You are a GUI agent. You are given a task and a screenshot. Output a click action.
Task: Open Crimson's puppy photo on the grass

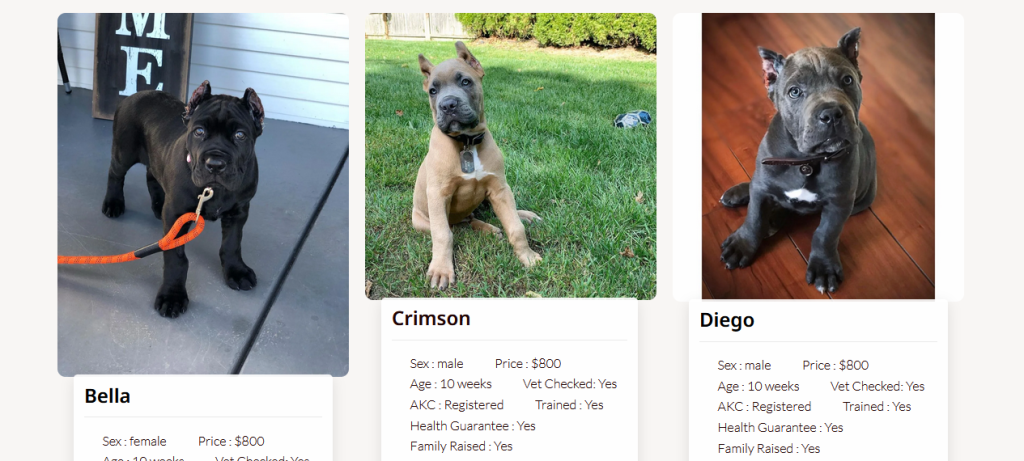pos(510,156)
